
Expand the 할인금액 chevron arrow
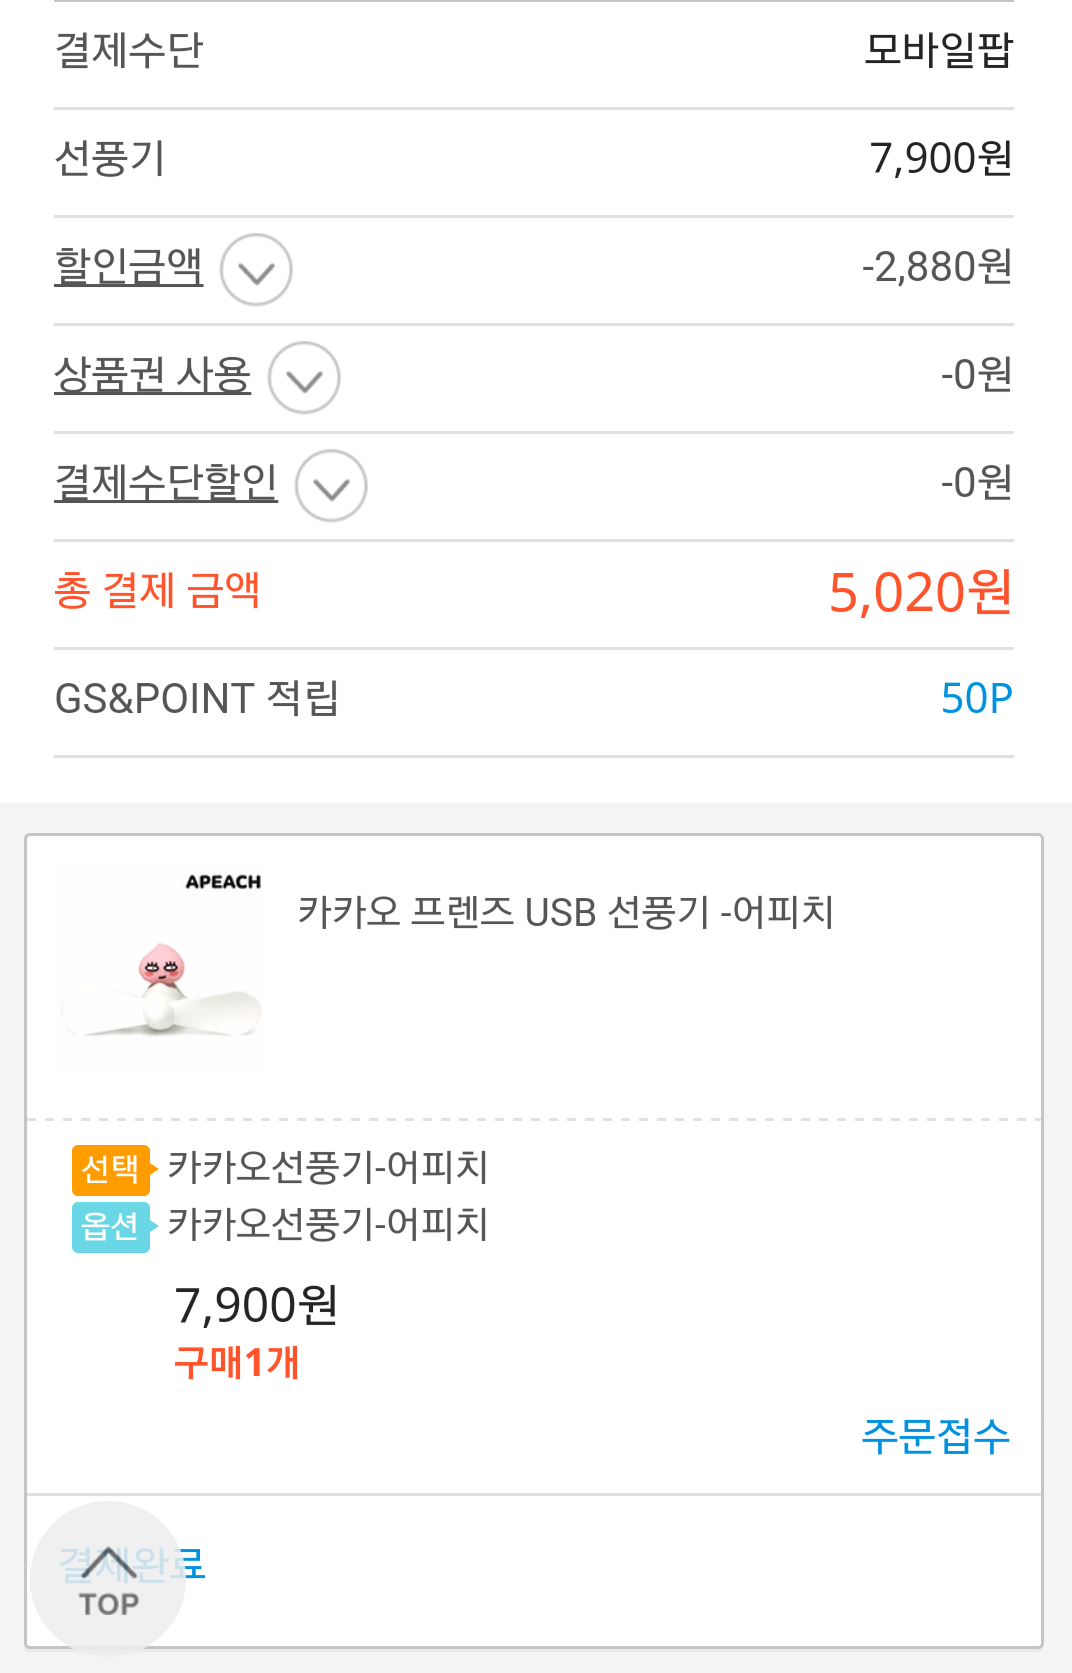point(256,270)
